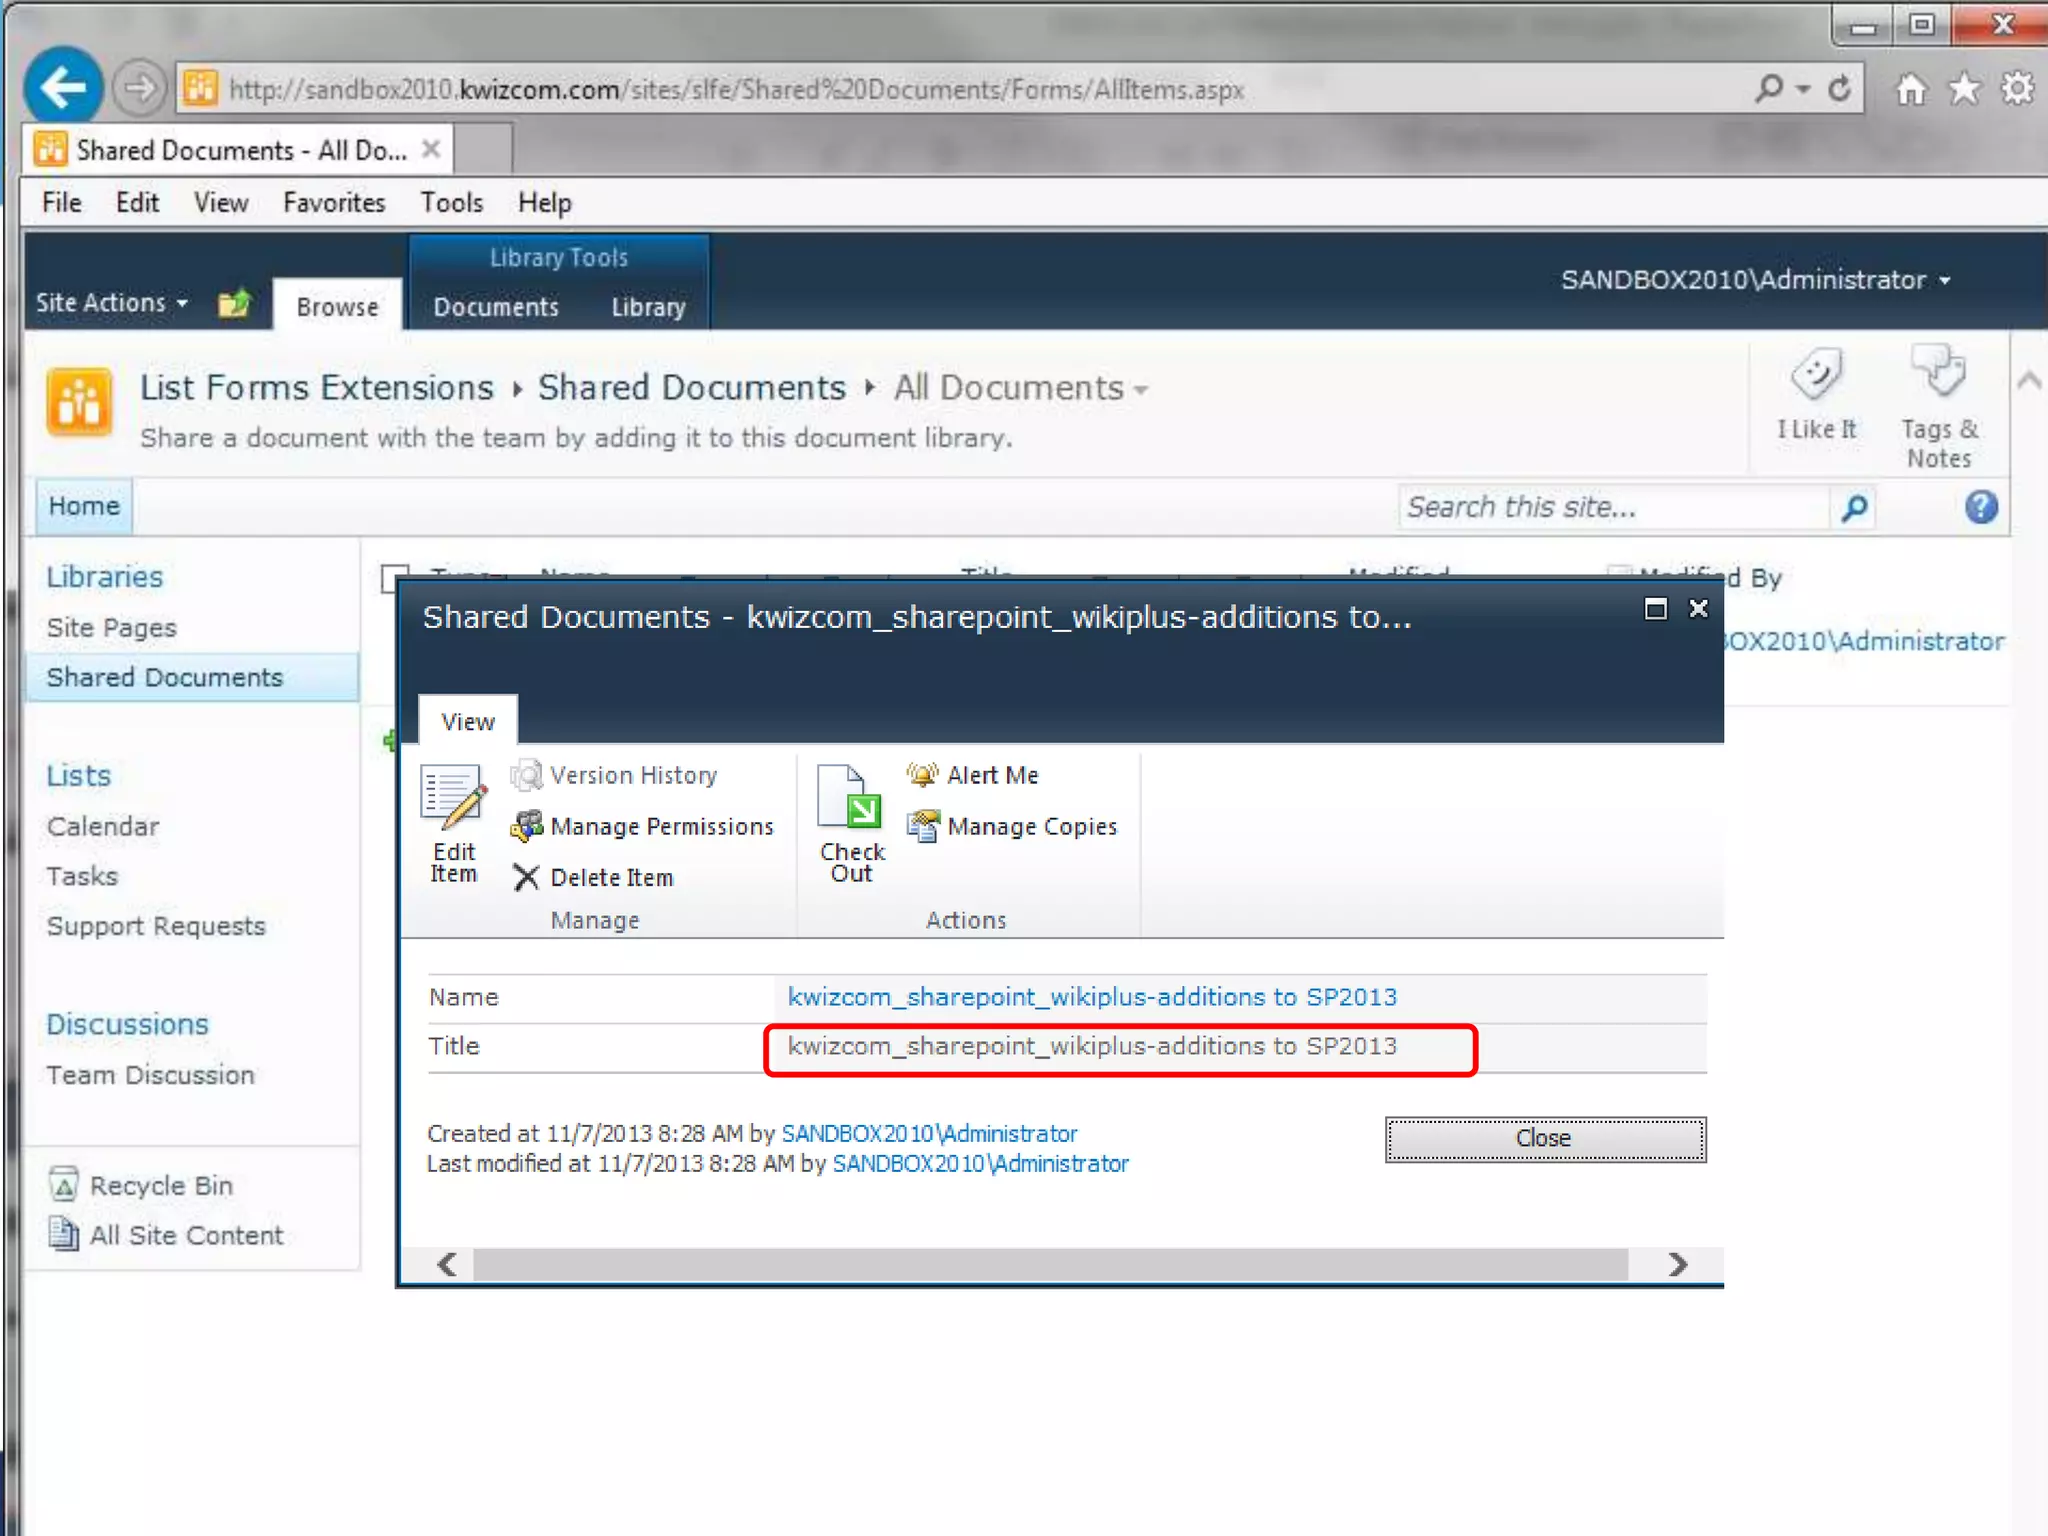
Task: Click the browser address bar URL
Action: click(736, 90)
